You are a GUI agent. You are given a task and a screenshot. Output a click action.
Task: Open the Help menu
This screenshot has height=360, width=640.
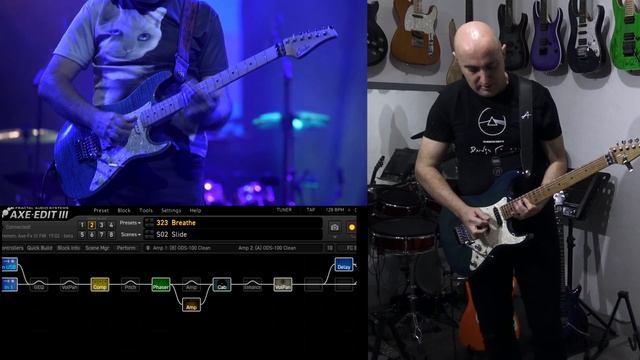(195, 211)
